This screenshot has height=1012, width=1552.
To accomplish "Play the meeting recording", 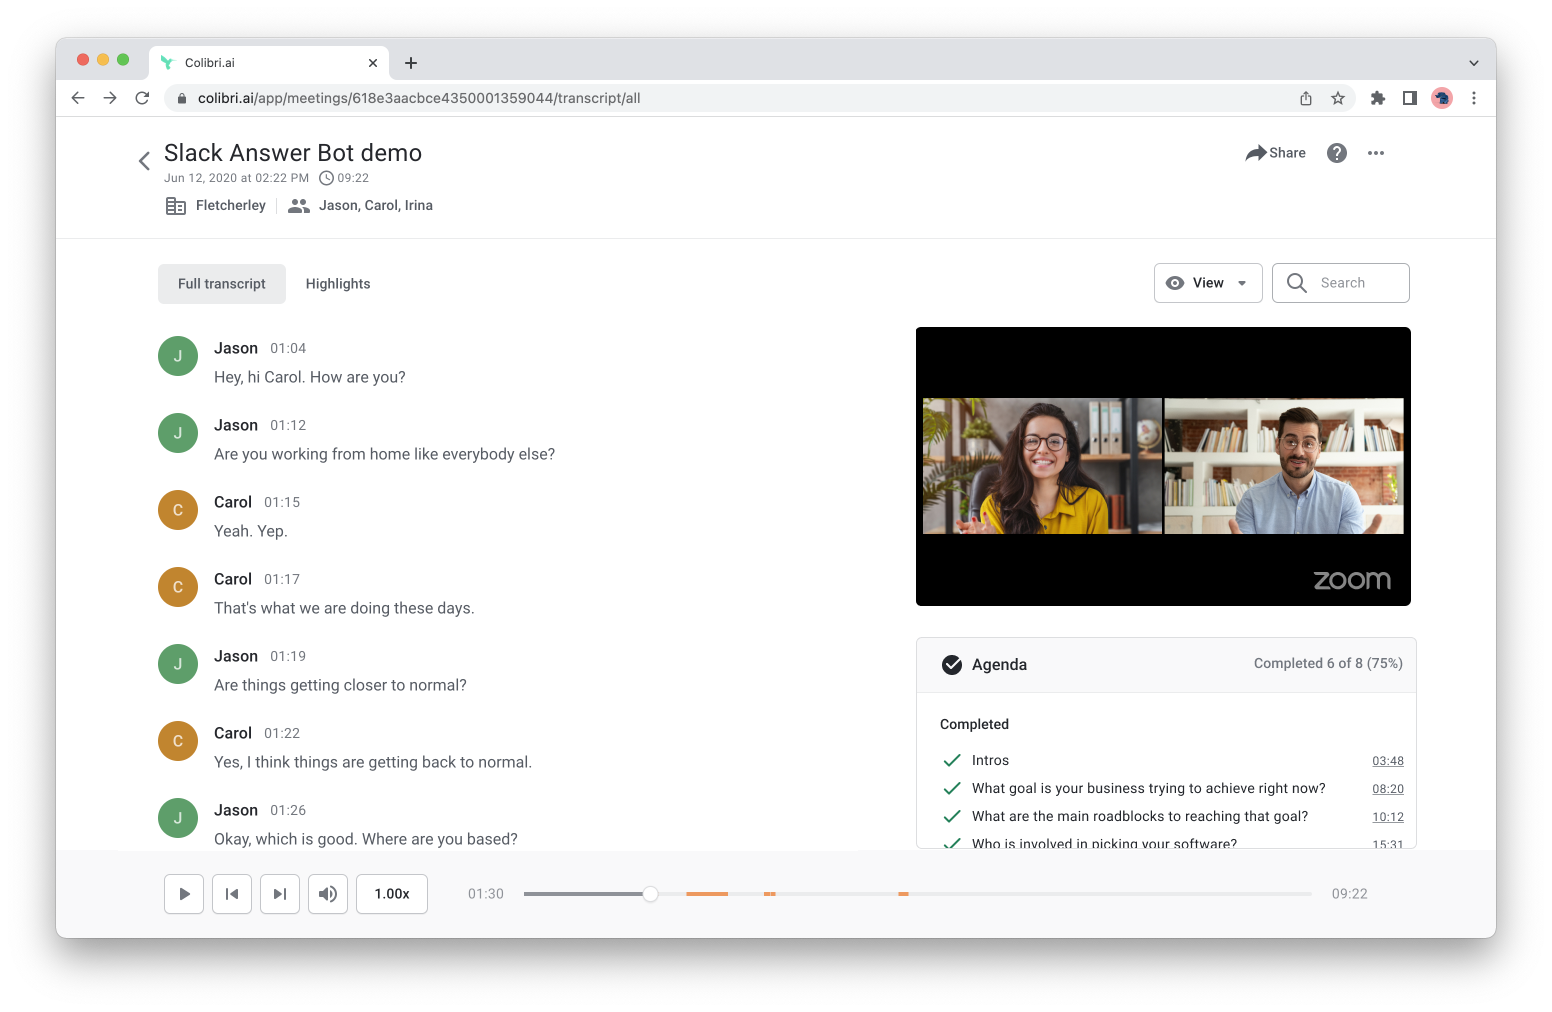I will (x=184, y=894).
